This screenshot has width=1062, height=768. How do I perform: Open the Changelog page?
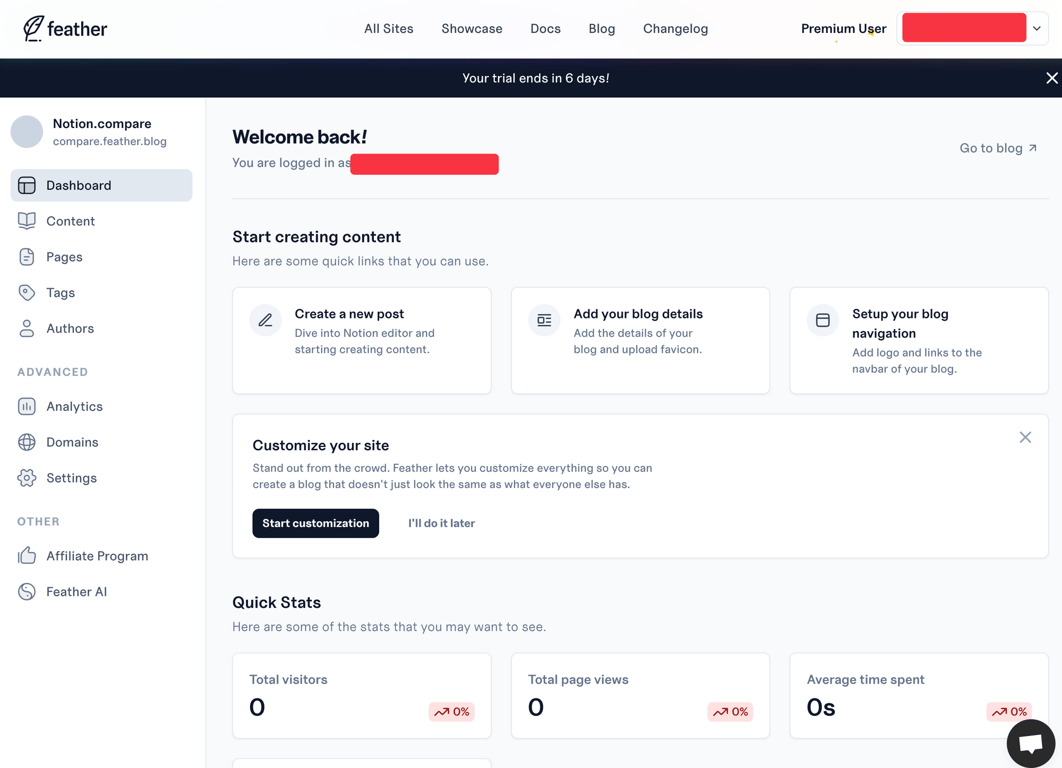coord(675,28)
